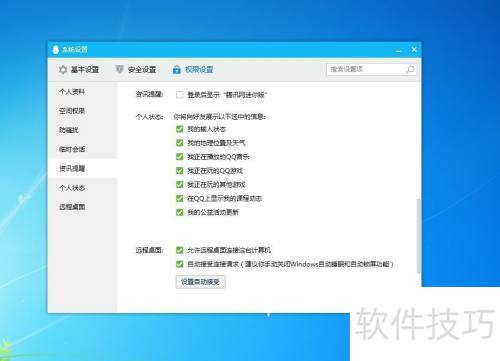Open 远程桌面 sidebar item
The image size is (500, 361).
(x=72, y=207)
